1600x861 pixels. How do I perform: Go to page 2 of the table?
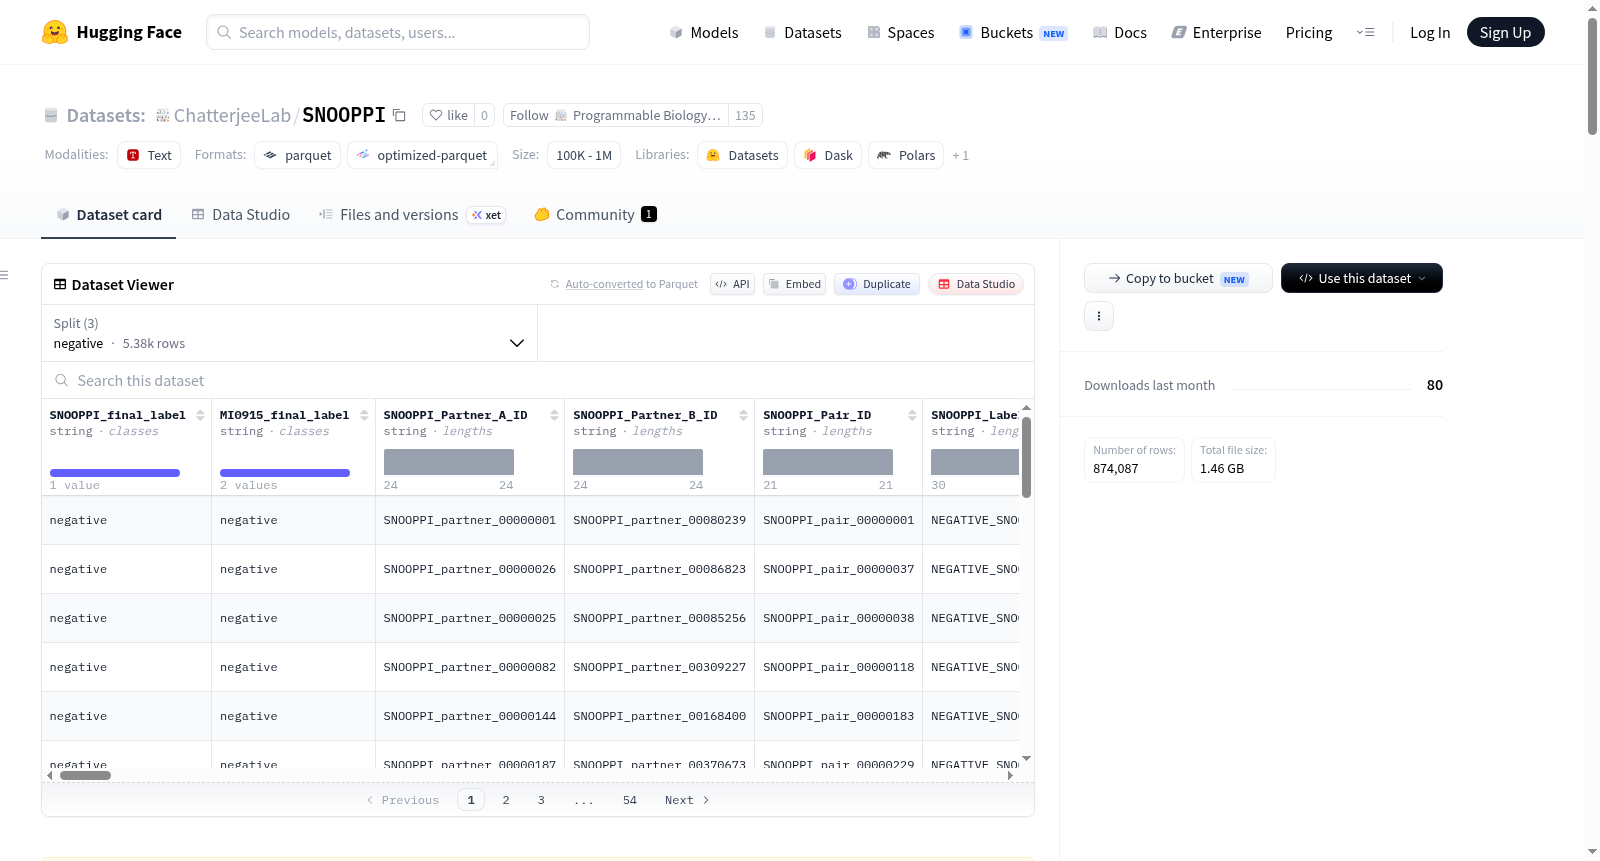(506, 800)
